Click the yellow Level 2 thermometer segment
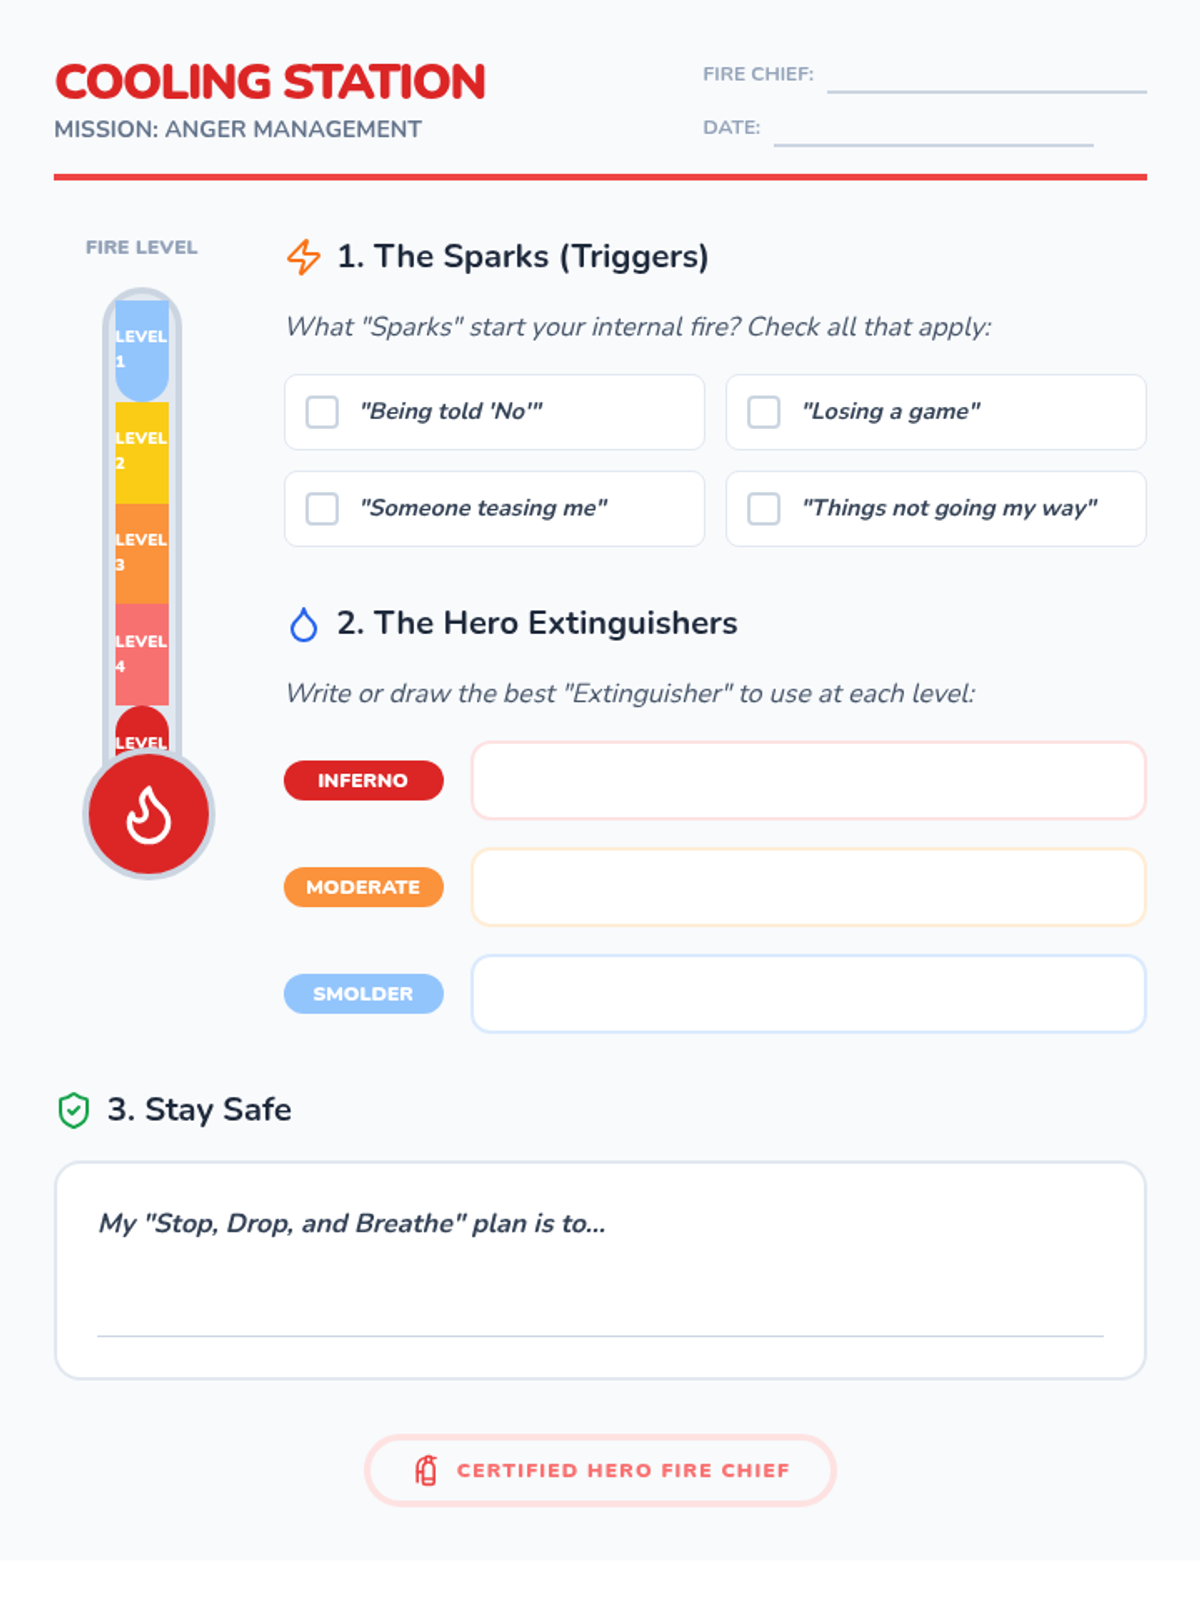Screen dimensions: 1200x1600 142,453
